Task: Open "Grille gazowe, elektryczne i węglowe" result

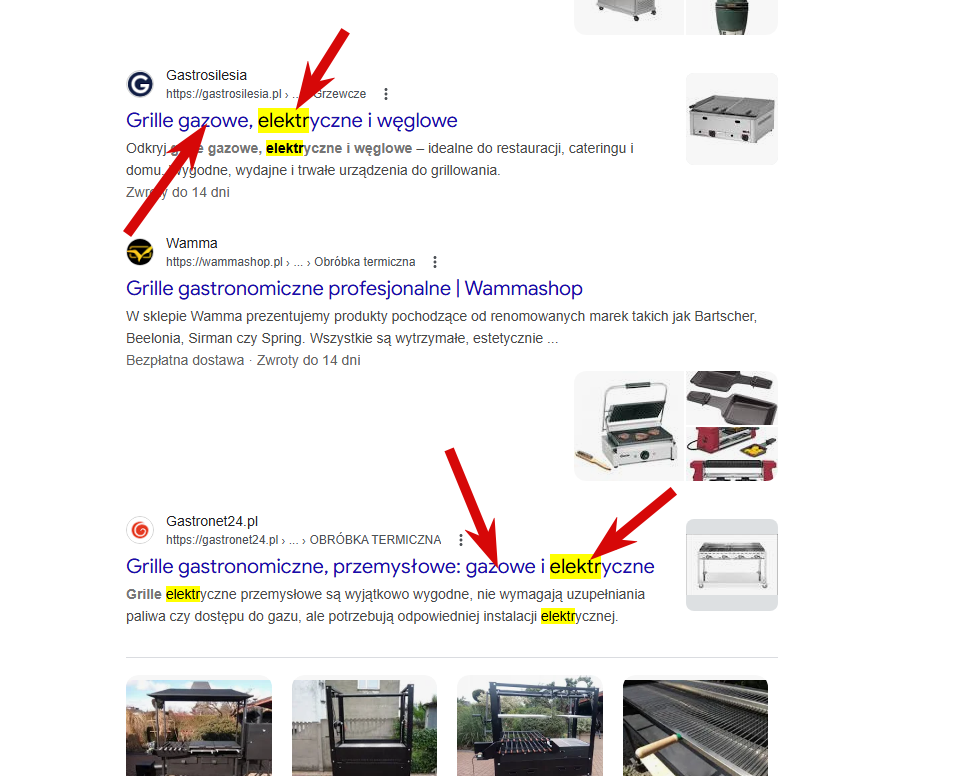Action: (x=291, y=121)
